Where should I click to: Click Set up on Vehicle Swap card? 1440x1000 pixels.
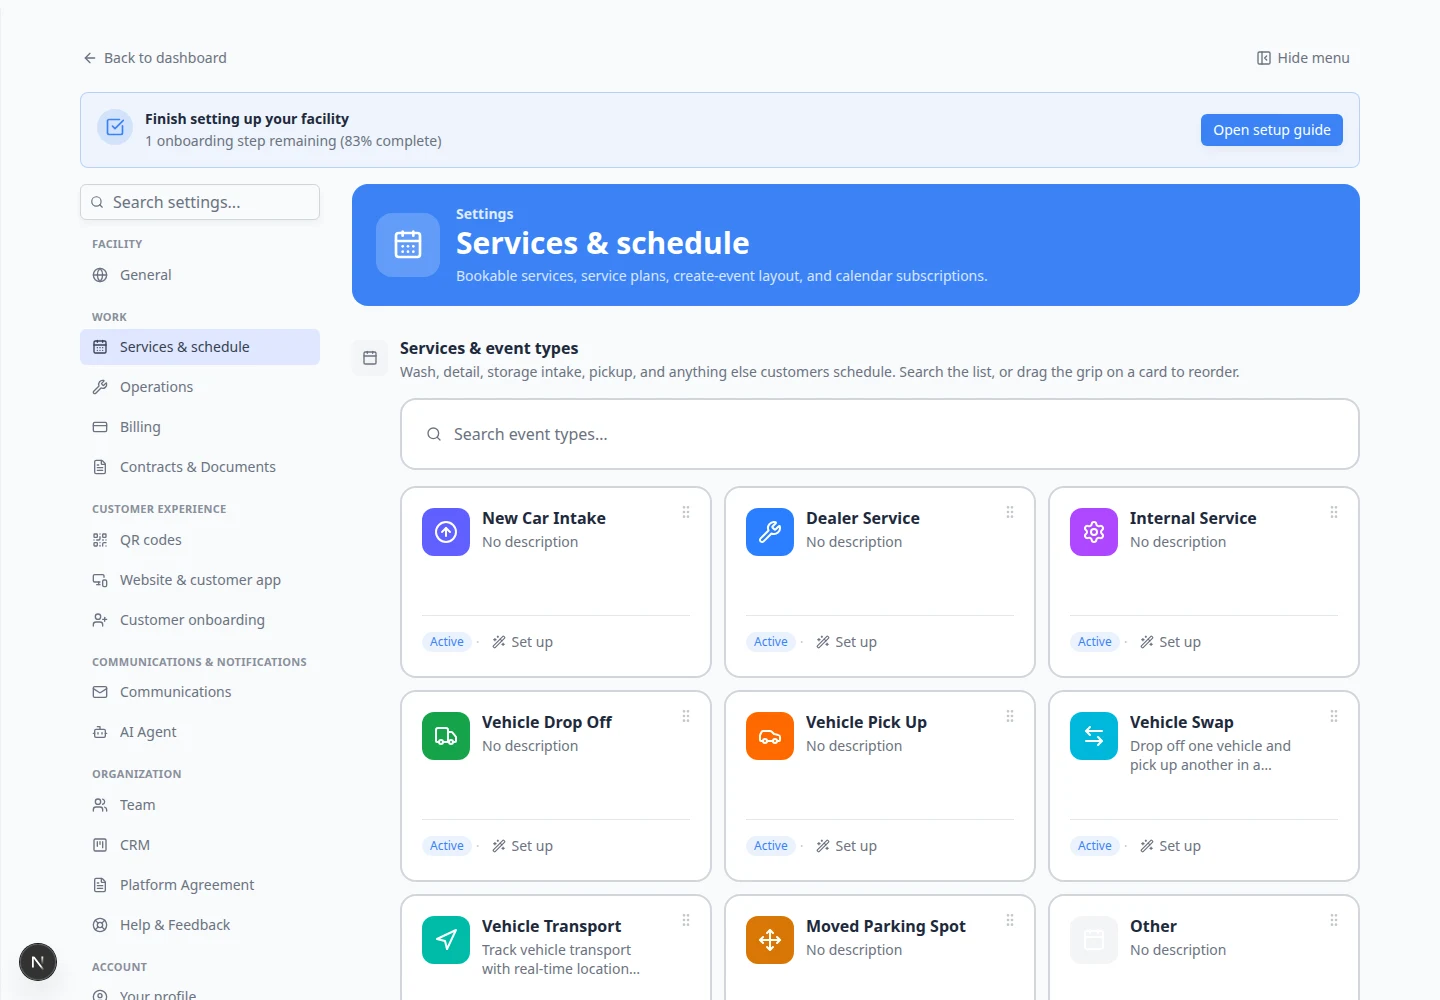[1170, 846]
